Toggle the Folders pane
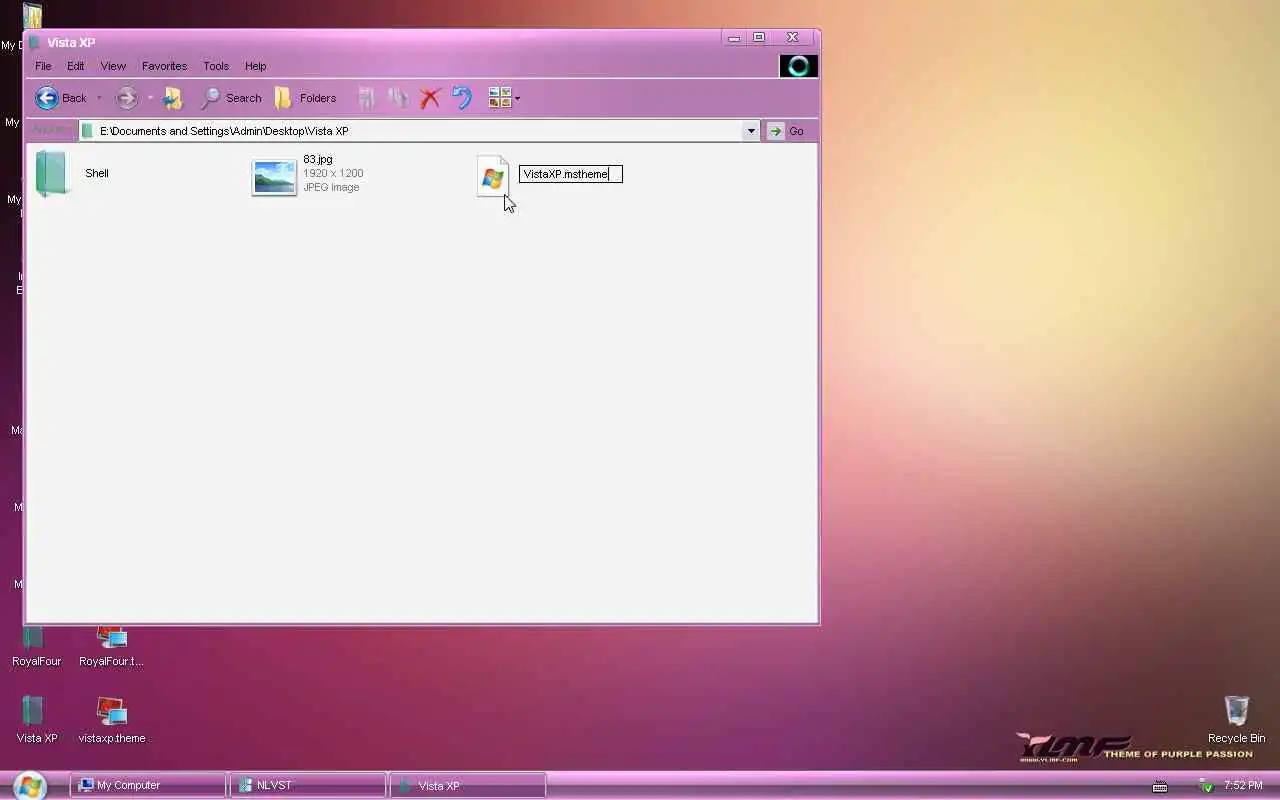1280x800 pixels. click(x=305, y=98)
